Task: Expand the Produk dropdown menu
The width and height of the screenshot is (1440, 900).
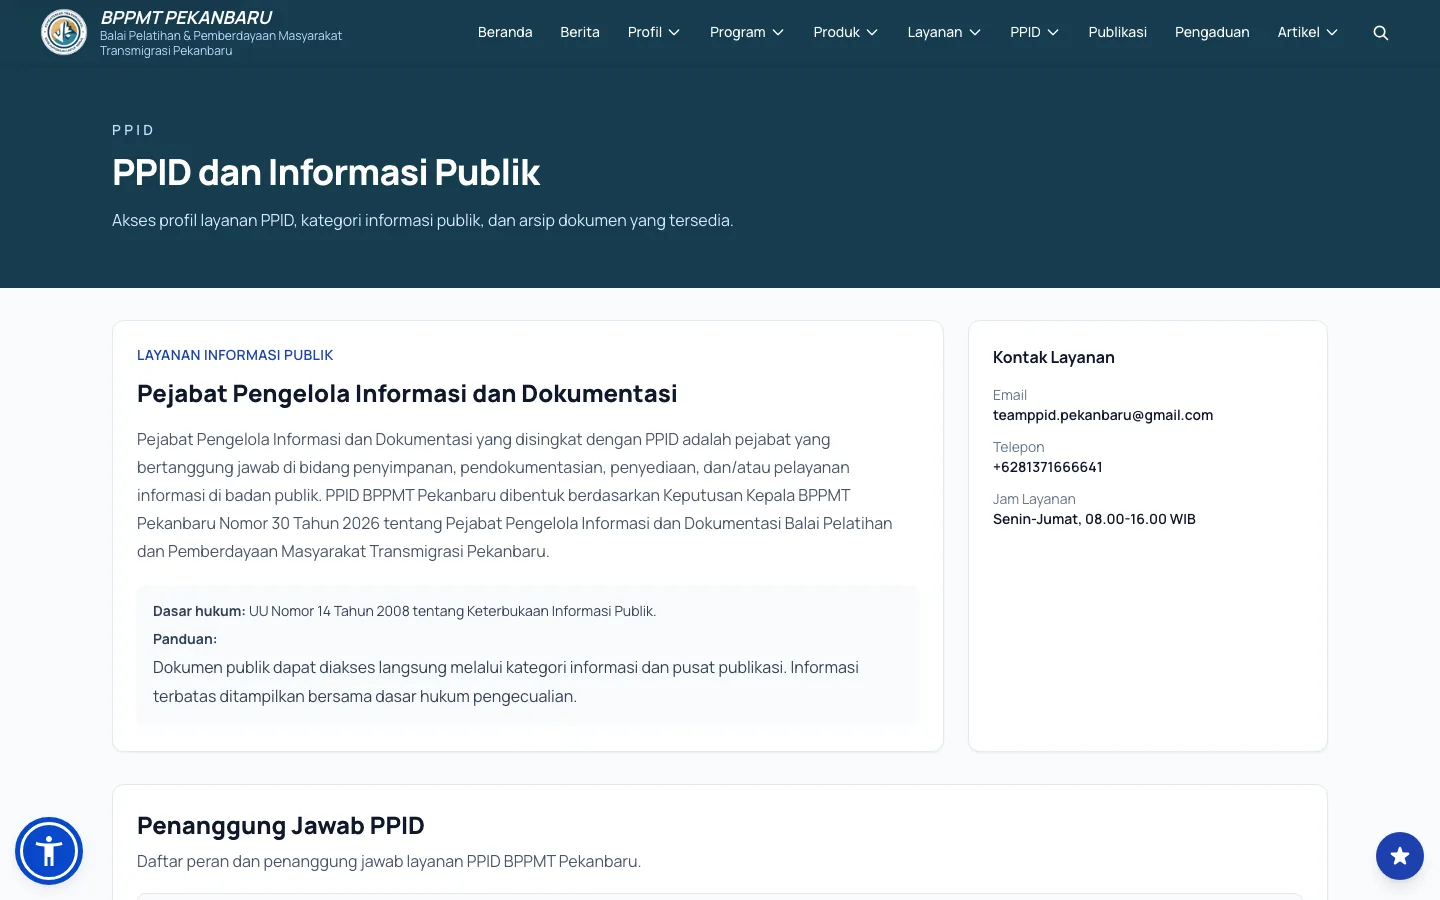Action: [846, 32]
